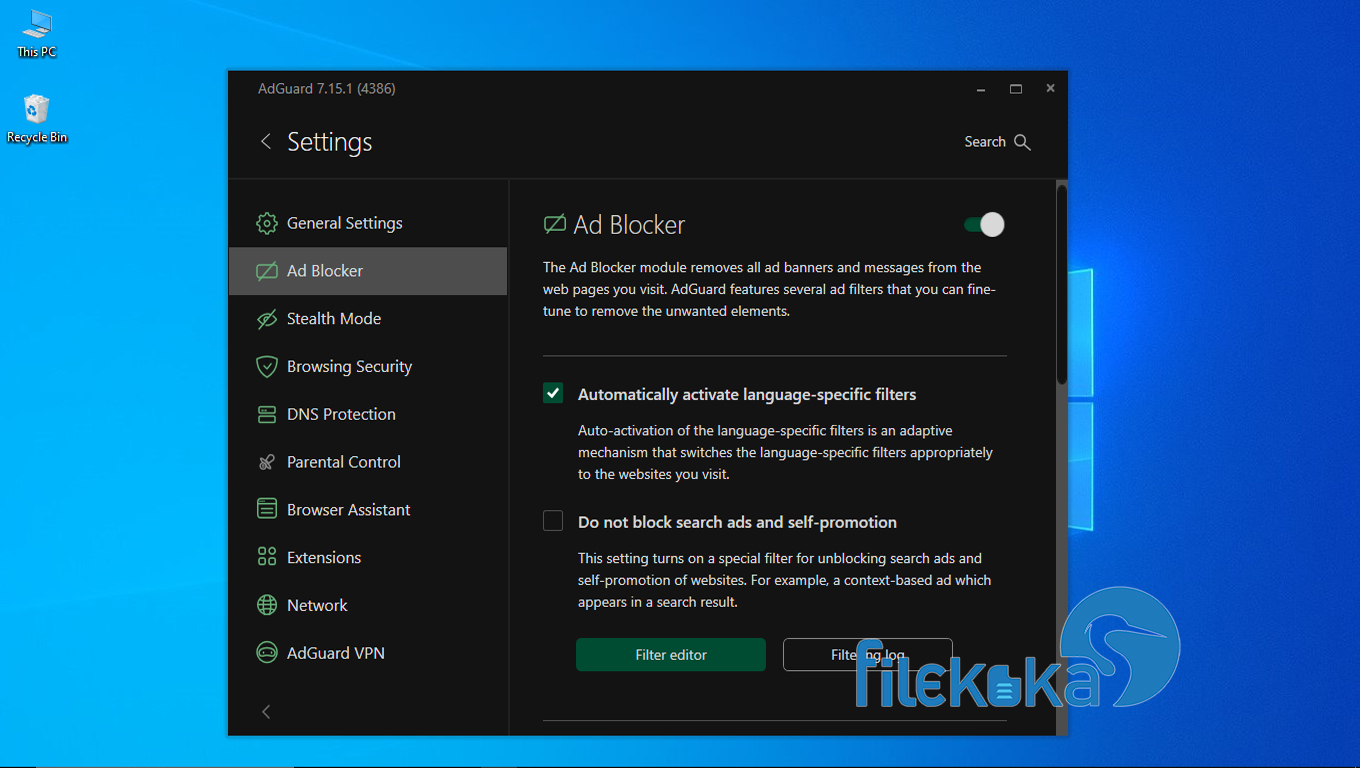Click the AdGuard 7.15.1 (4386) window title
Screen dimensions: 1360x768
[x=327, y=89]
